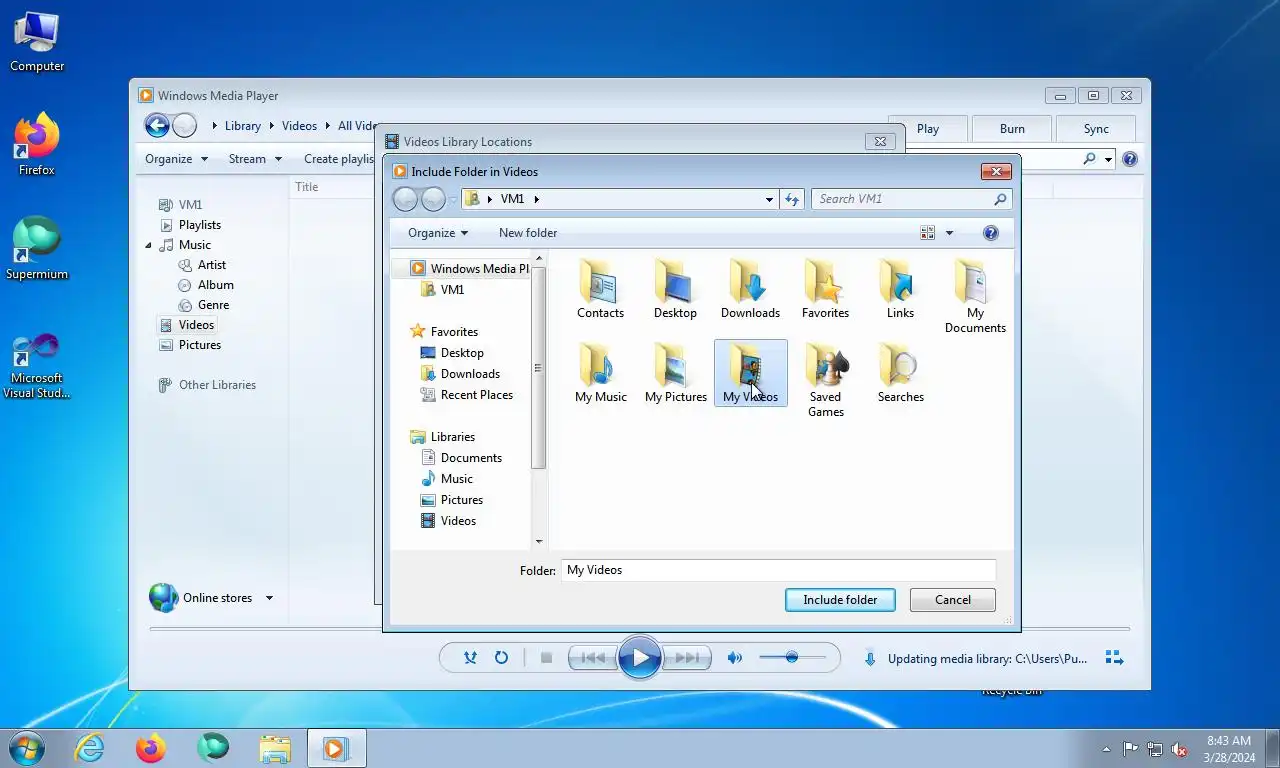Mute the volume speaker icon
Image resolution: width=1280 pixels, height=768 pixels.
735,658
